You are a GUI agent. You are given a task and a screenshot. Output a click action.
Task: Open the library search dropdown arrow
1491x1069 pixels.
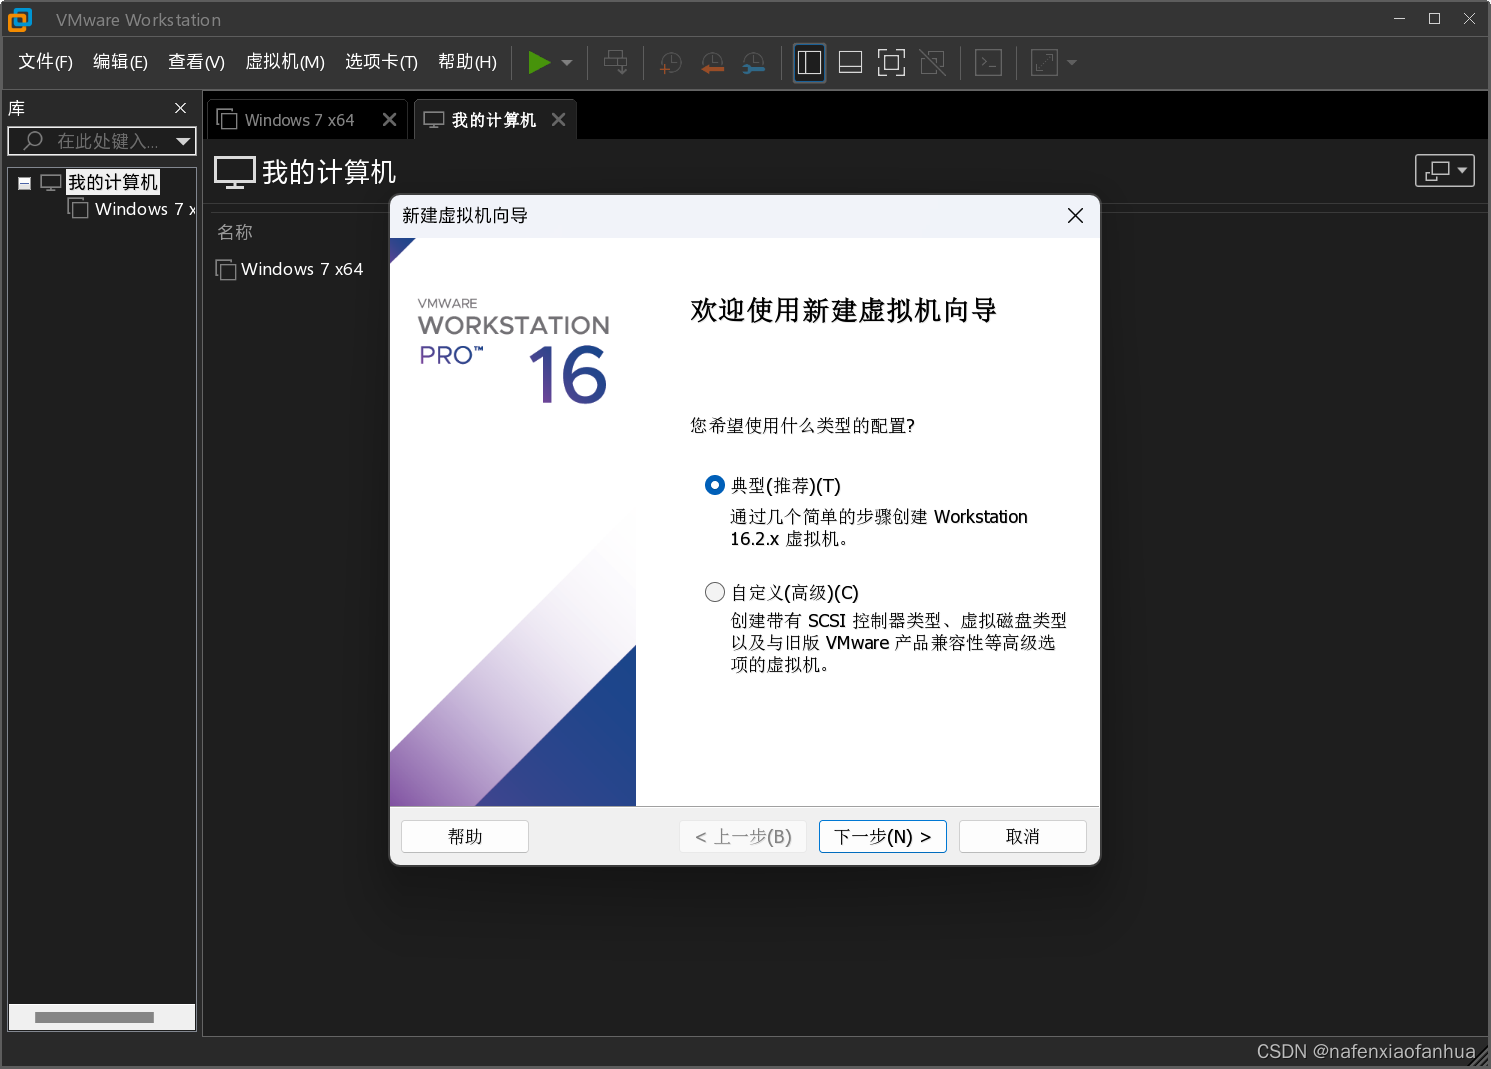[184, 141]
